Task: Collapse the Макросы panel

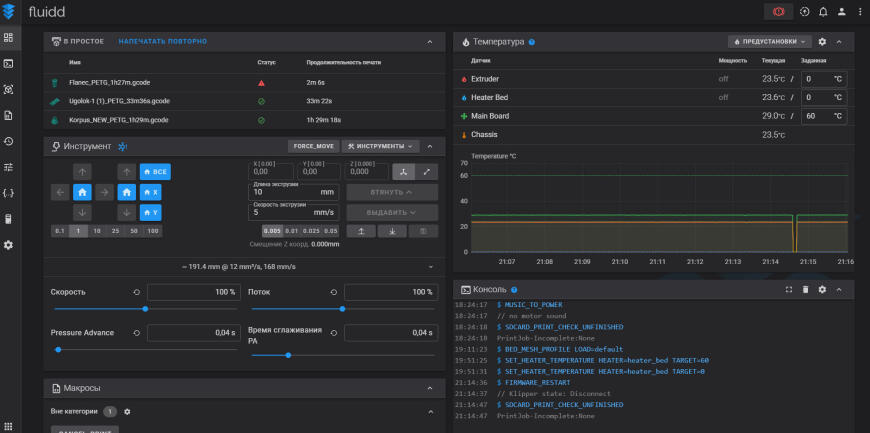Action: pyautogui.click(x=430, y=388)
